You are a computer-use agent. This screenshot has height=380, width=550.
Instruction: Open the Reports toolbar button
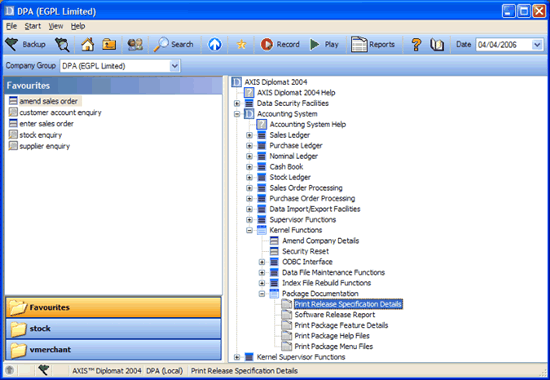click(x=373, y=45)
